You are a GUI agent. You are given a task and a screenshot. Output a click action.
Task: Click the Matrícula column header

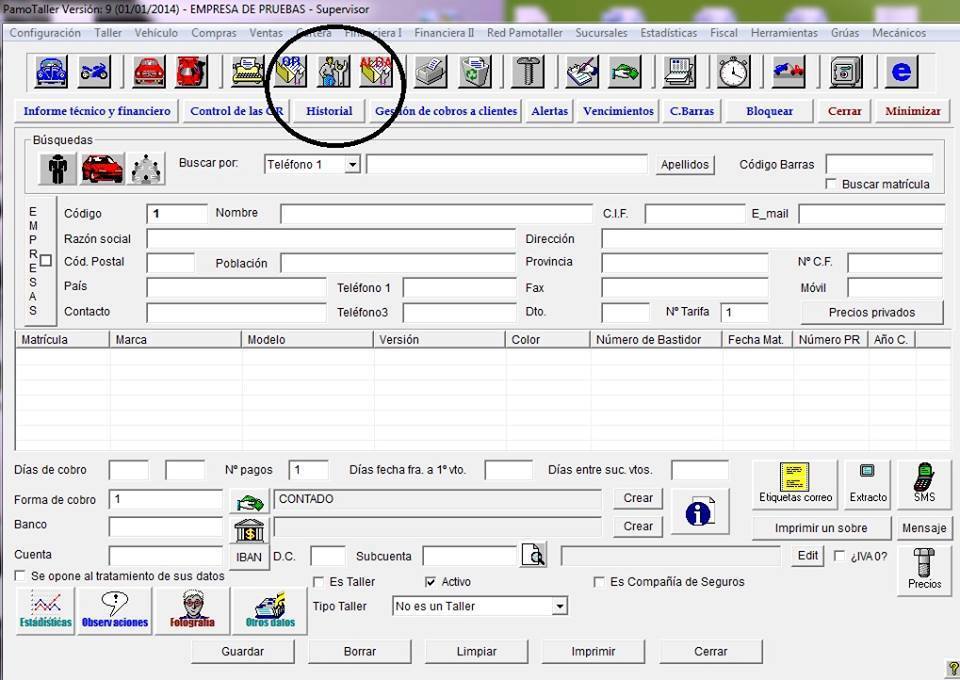[62, 340]
